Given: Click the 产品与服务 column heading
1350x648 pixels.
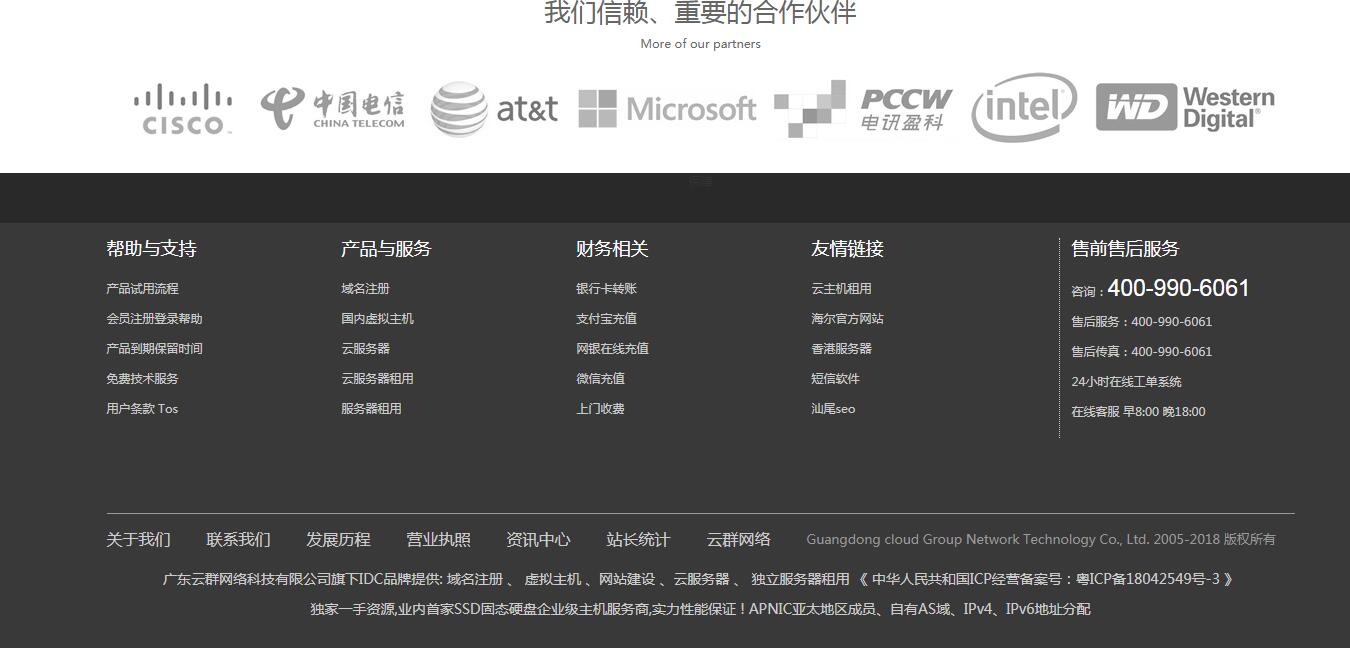Looking at the screenshot, I should [x=386, y=249].
